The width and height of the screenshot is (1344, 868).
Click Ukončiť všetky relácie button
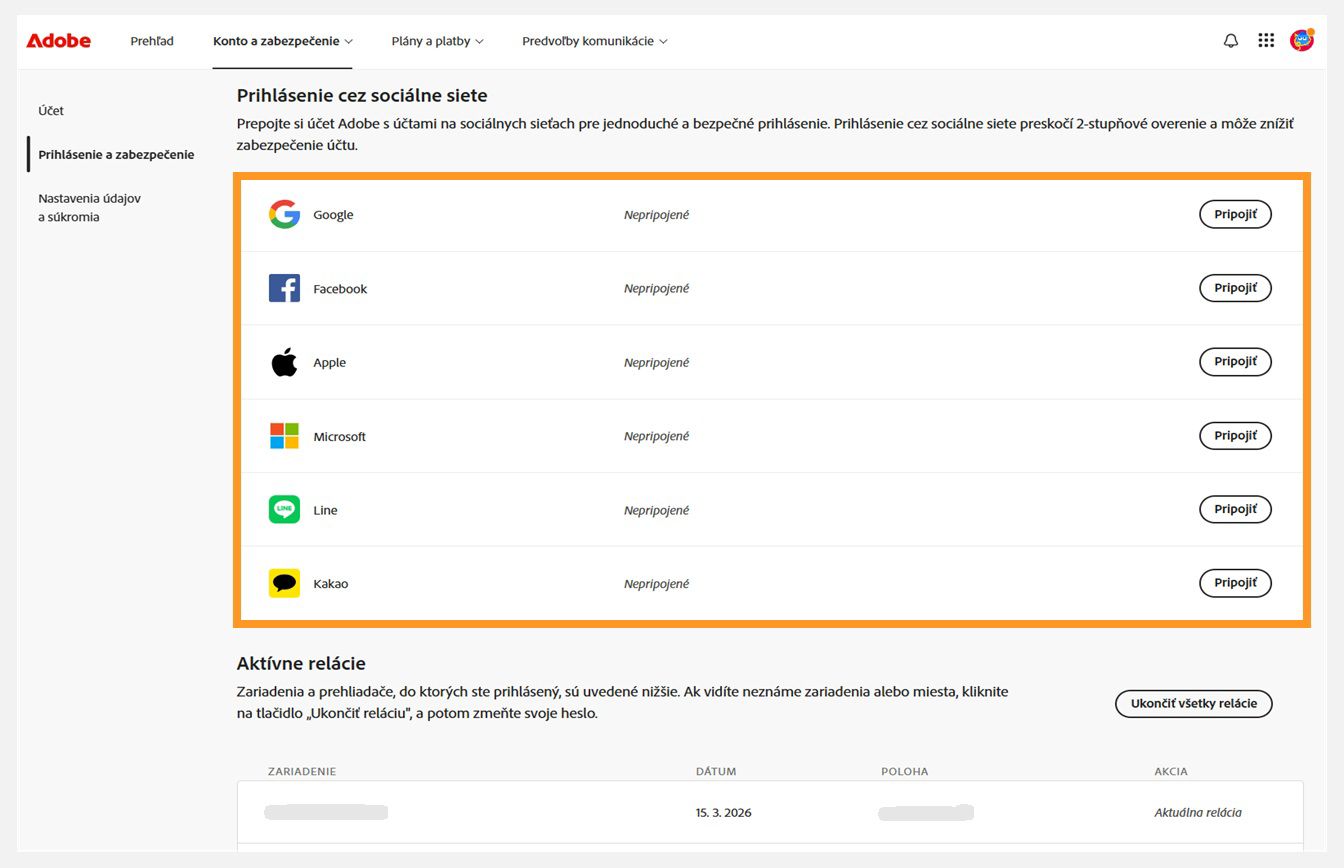[1194, 703]
